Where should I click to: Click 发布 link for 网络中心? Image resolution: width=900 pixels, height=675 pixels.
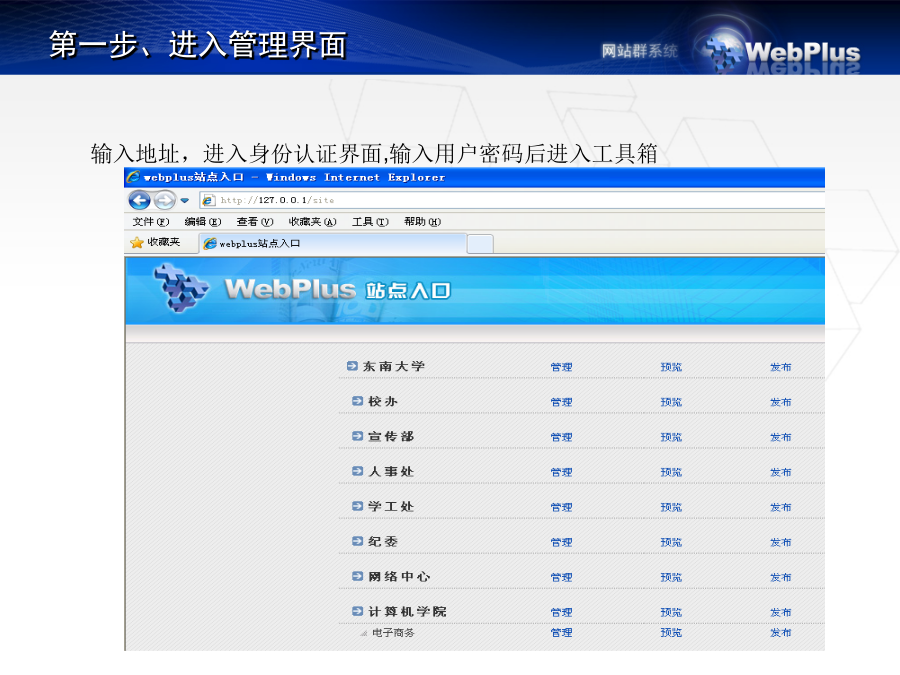(x=781, y=577)
